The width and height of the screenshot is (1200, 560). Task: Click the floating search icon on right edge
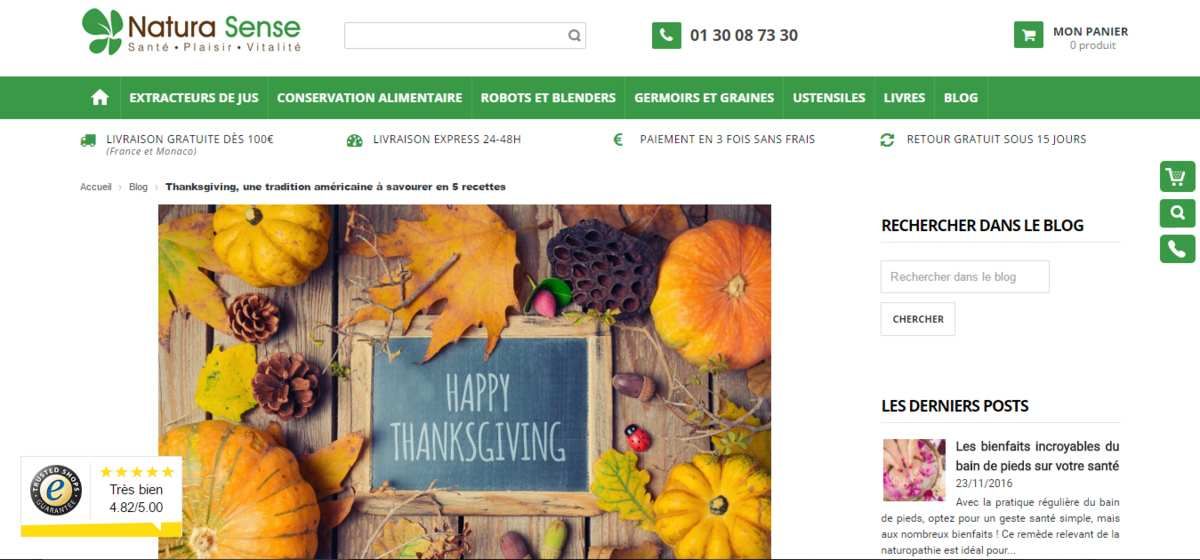point(1177,213)
